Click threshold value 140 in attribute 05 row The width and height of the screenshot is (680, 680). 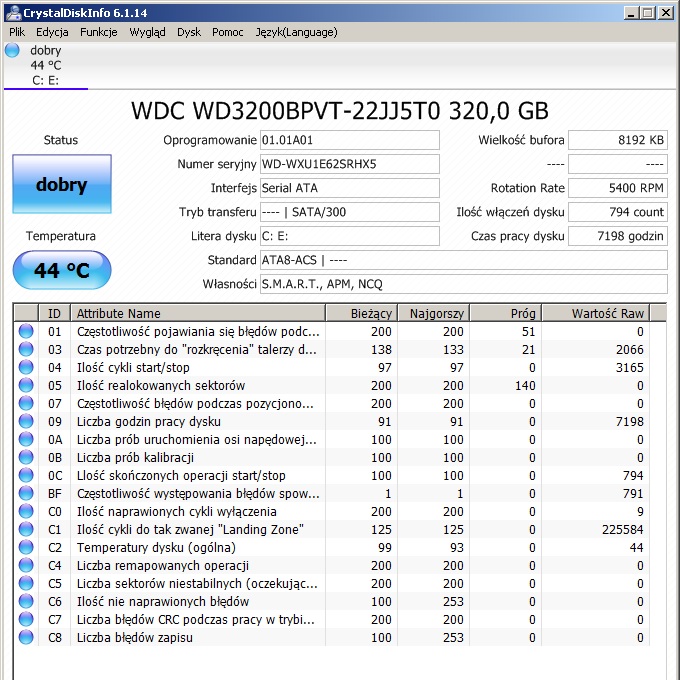click(x=525, y=386)
